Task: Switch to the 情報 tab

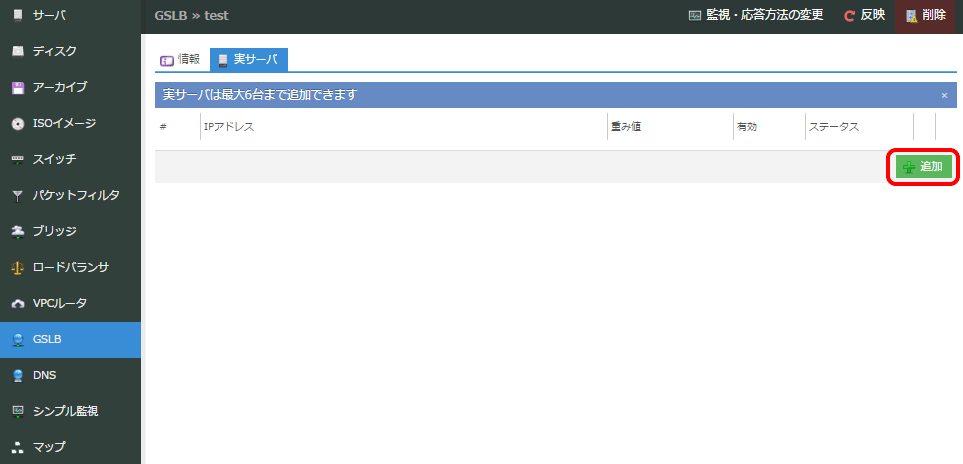Action: point(180,60)
